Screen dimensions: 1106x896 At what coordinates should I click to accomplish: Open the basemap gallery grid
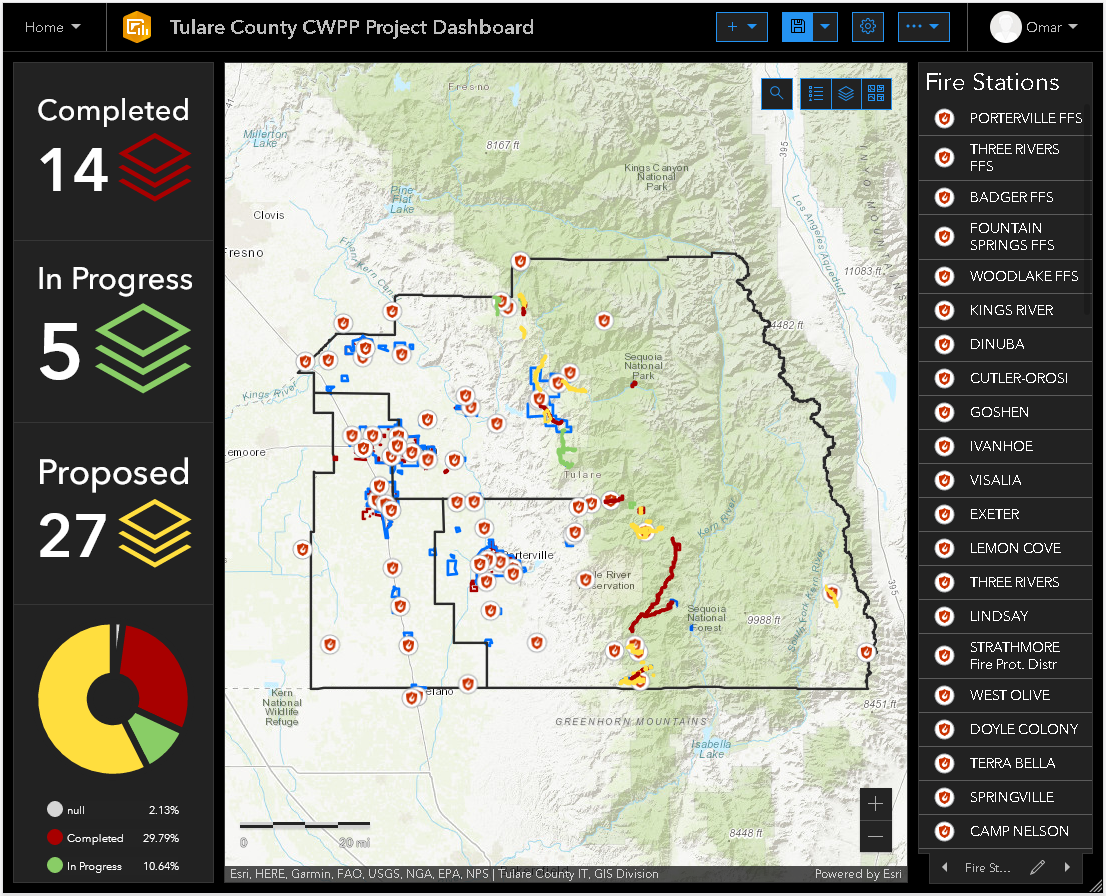876,93
